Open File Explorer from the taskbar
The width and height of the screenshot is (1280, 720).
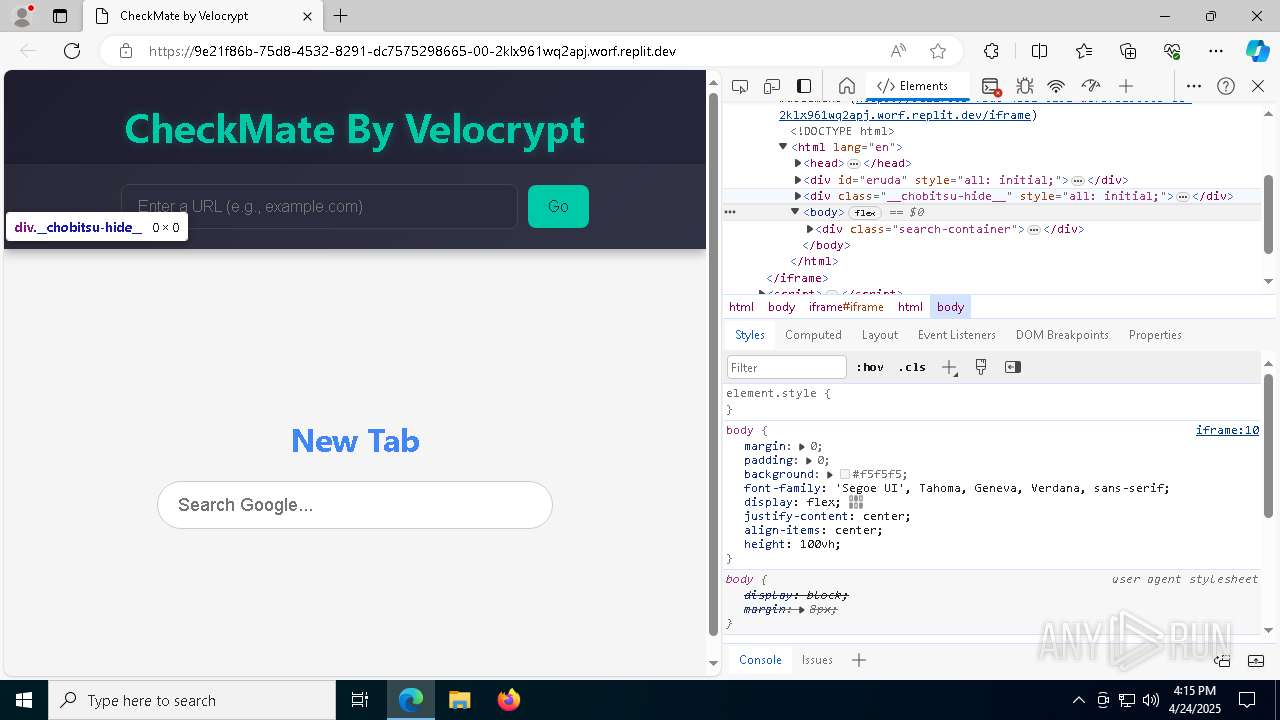(459, 700)
